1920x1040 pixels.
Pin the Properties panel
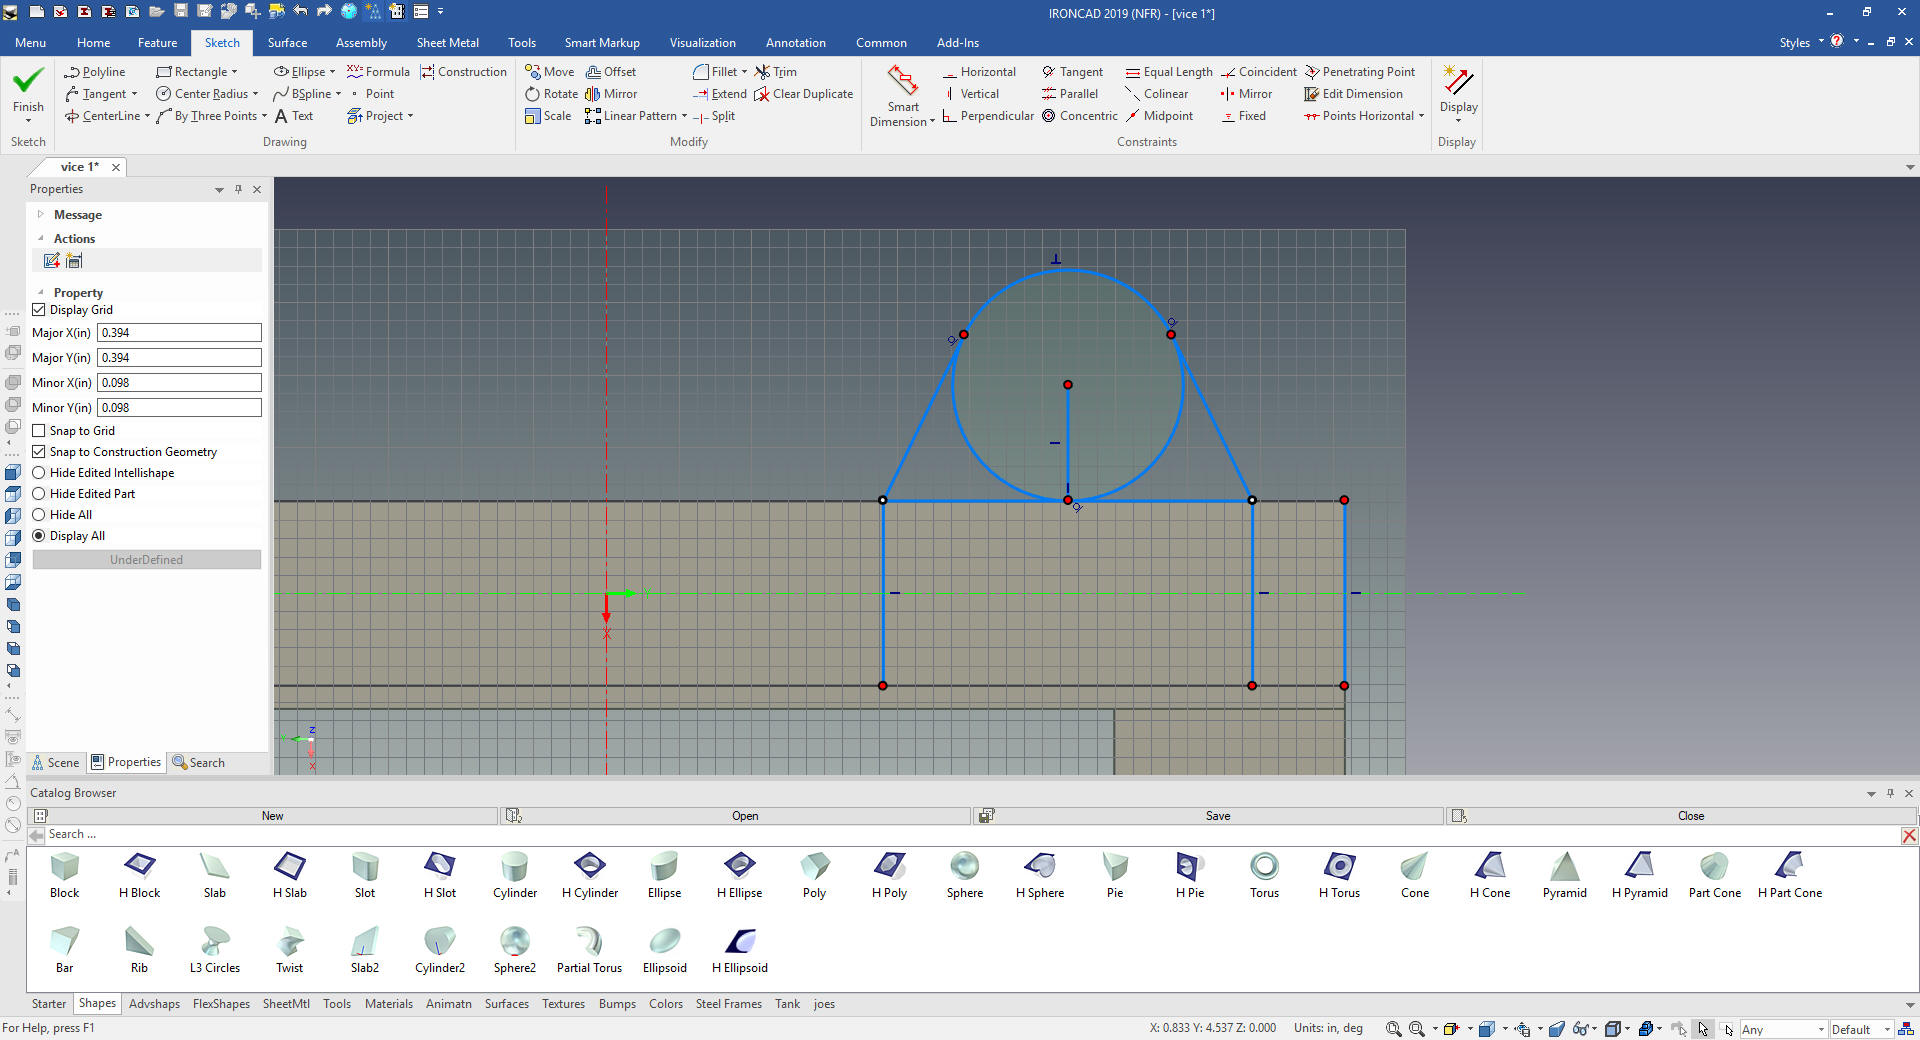(x=238, y=189)
